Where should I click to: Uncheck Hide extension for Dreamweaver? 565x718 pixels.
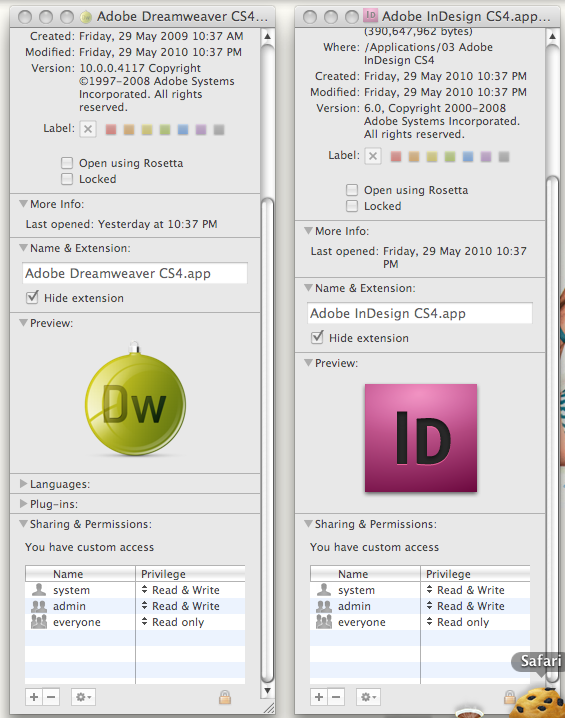pyautogui.click(x=32, y=298)
